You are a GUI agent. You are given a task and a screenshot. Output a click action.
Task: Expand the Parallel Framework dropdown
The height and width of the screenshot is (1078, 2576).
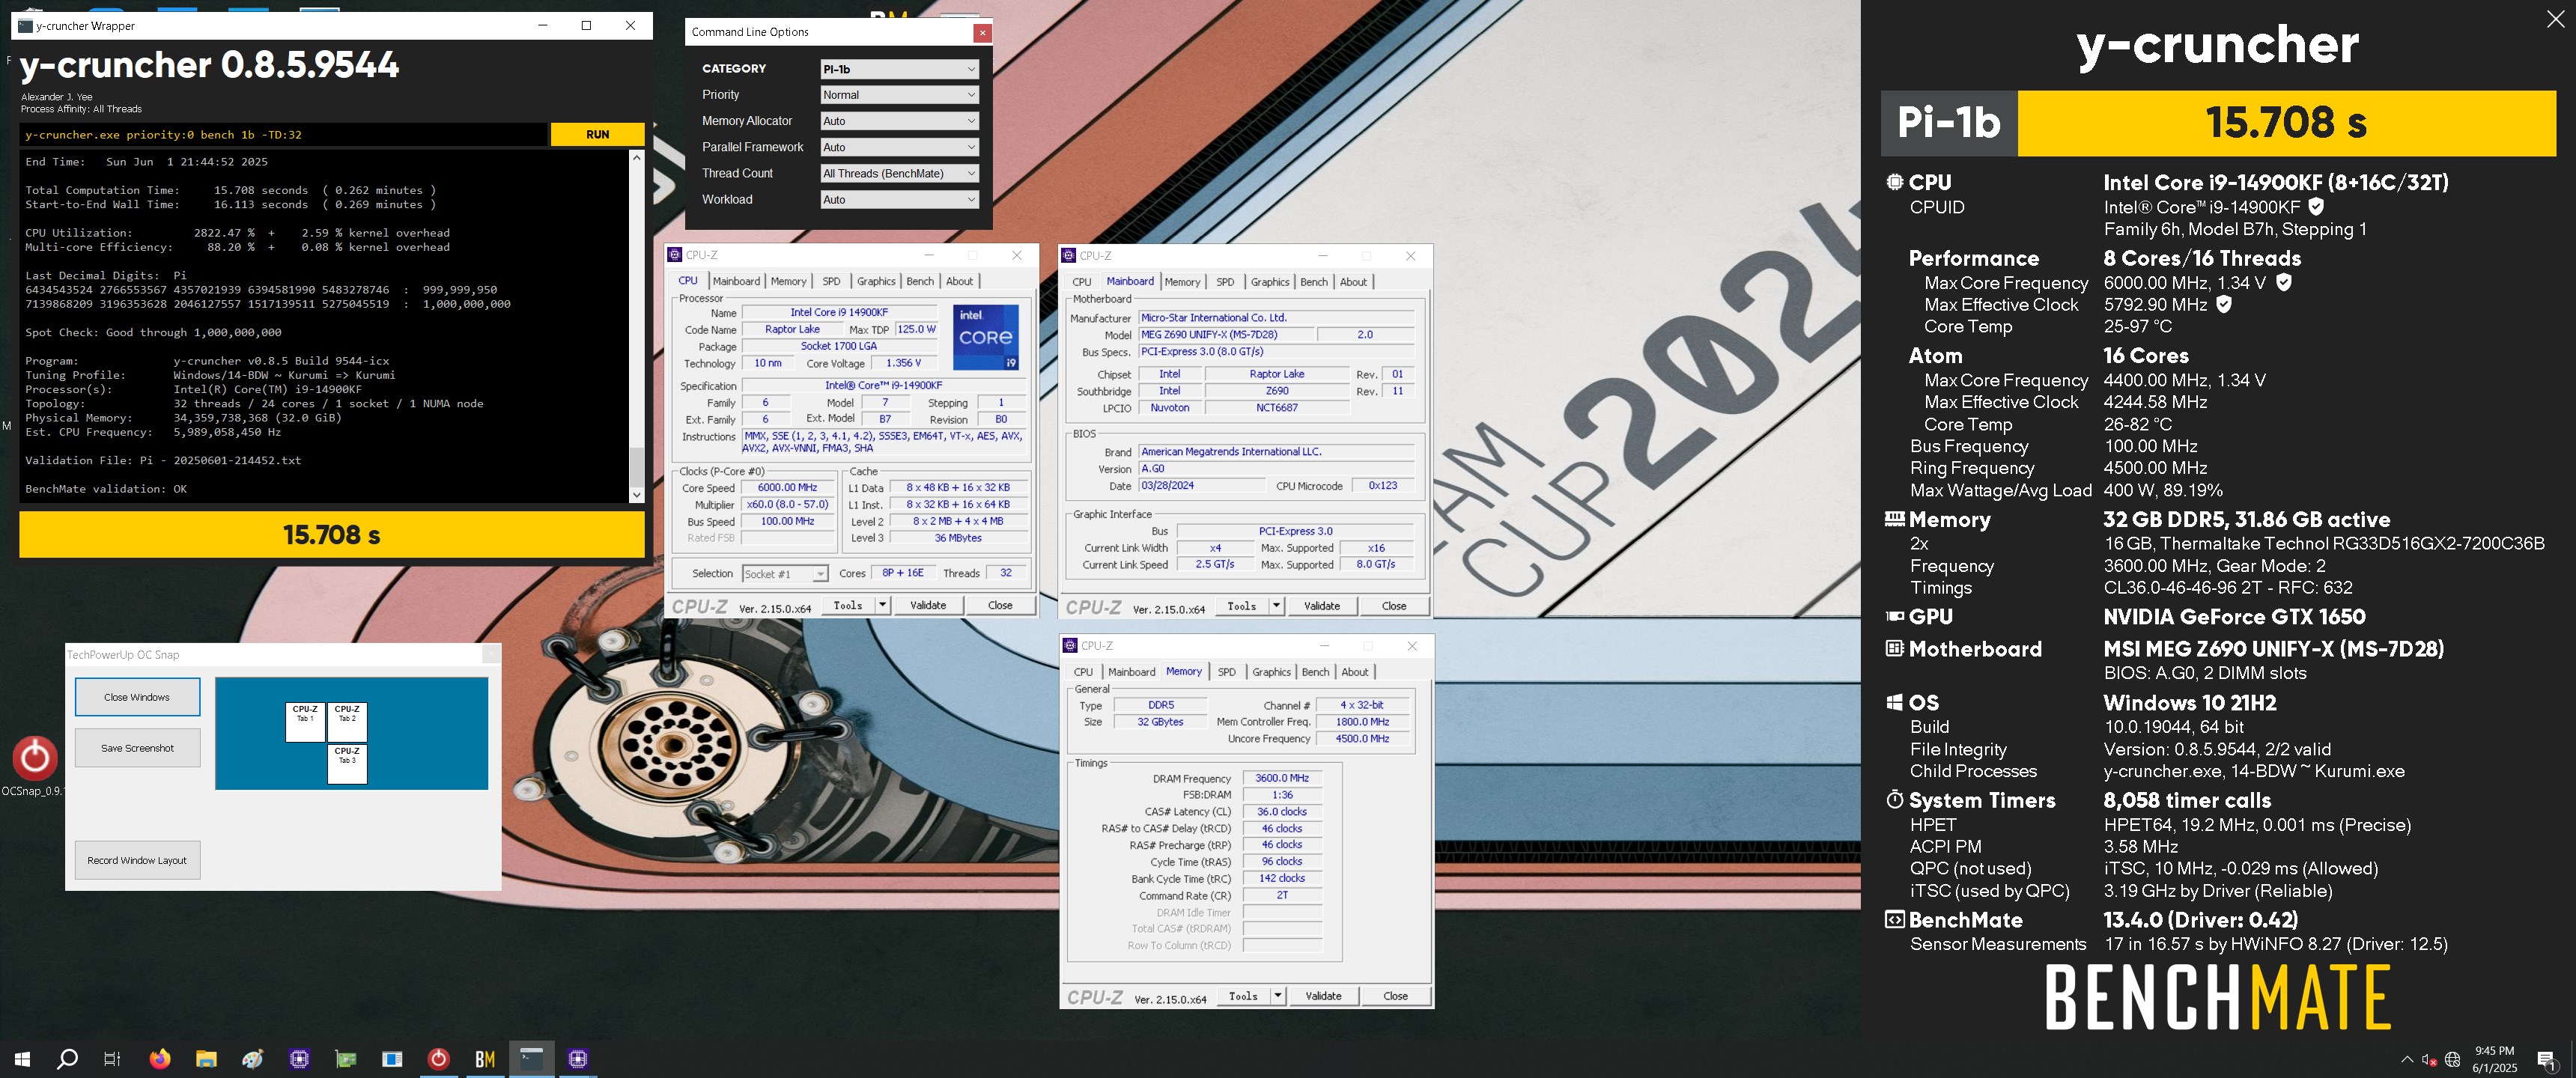898,147
